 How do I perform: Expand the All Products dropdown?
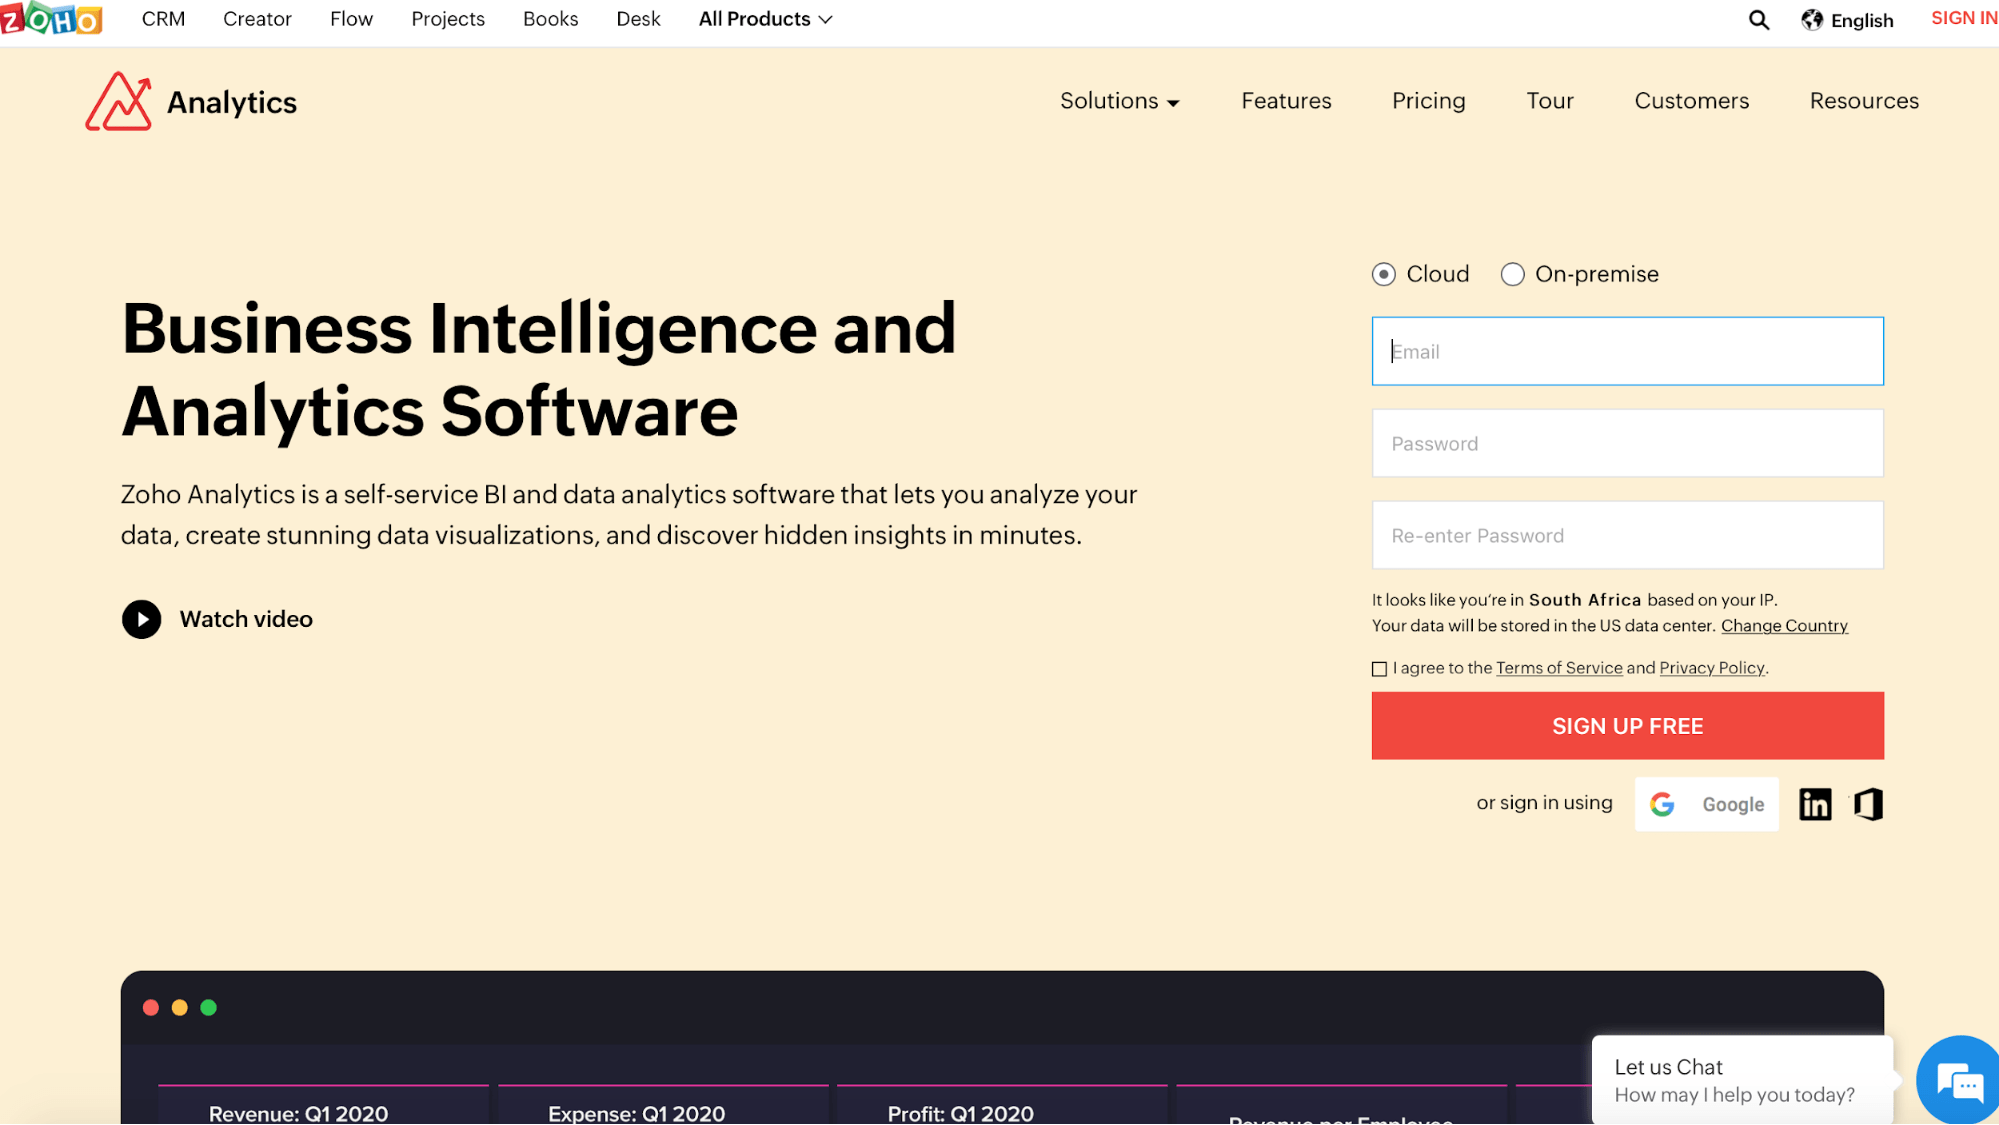[x=765, y=19]
